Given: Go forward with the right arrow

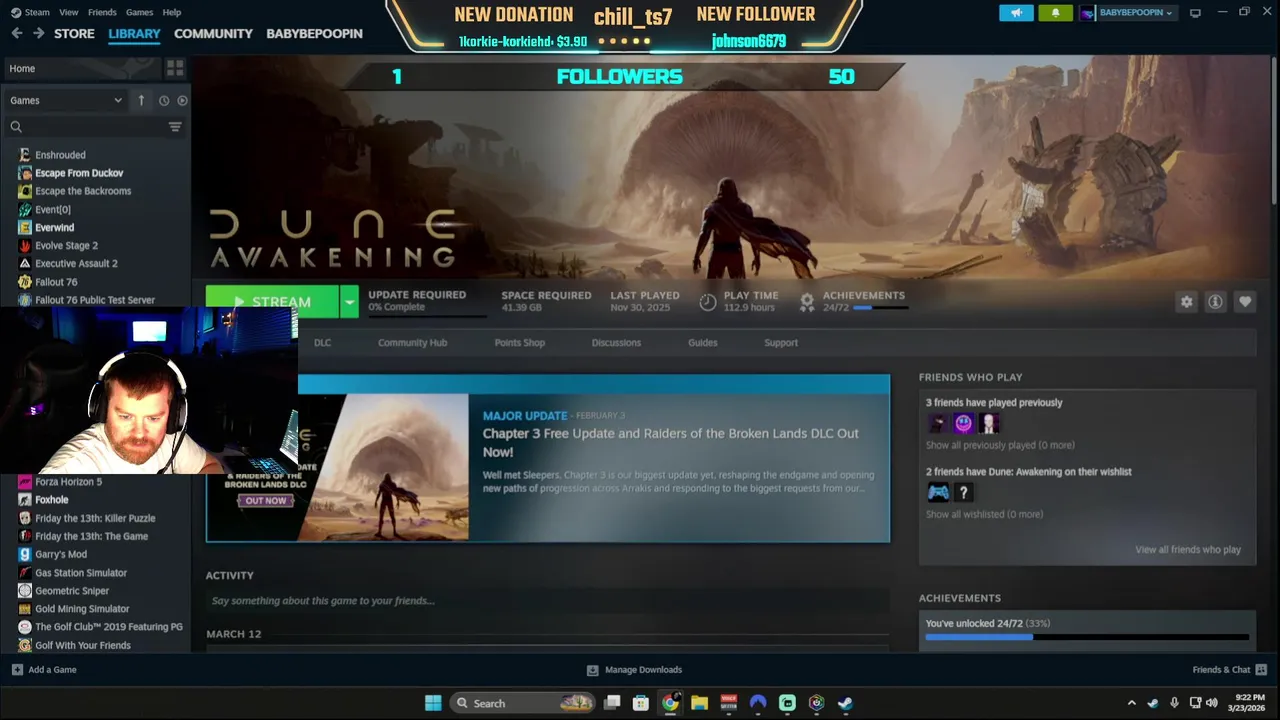Looking at the screenshot, I should pos(38,33).
